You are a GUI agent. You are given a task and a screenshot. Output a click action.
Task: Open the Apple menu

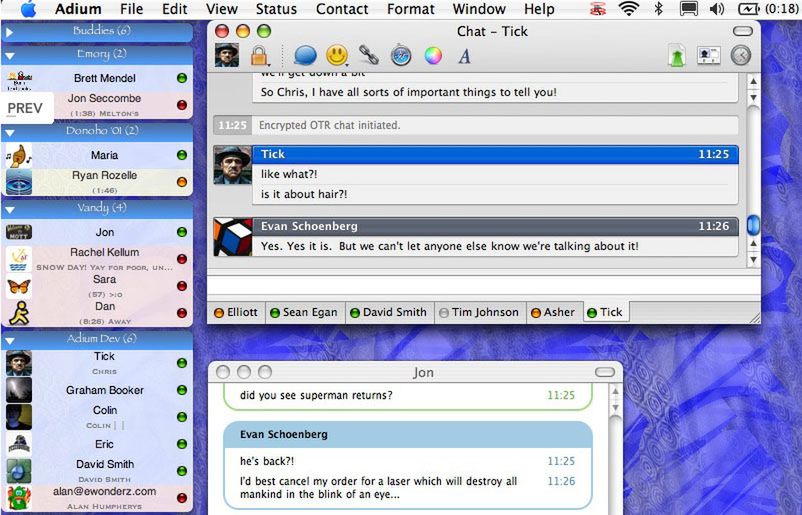(28, 9)
